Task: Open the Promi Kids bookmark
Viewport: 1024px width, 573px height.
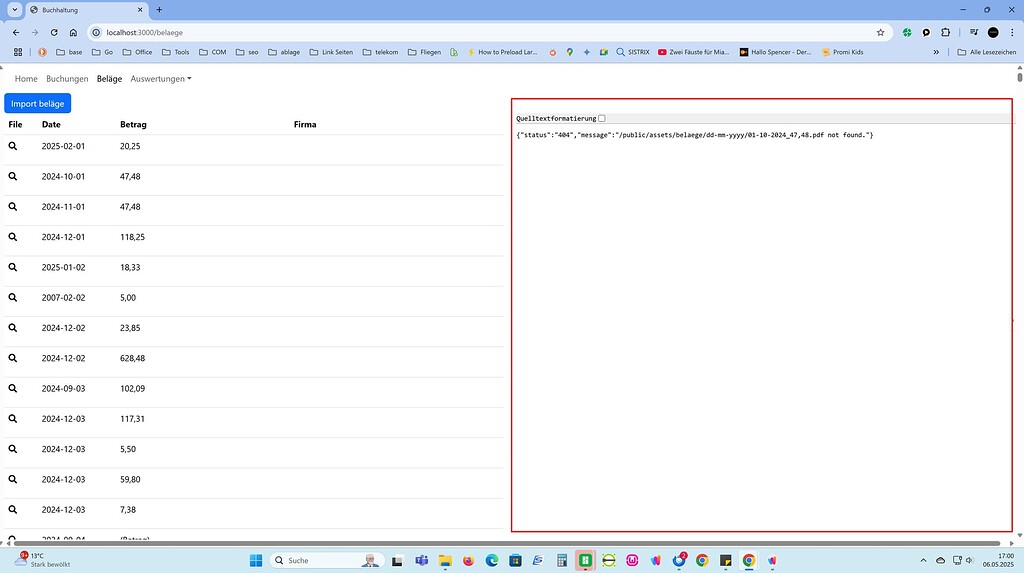Action: point(842,52)
